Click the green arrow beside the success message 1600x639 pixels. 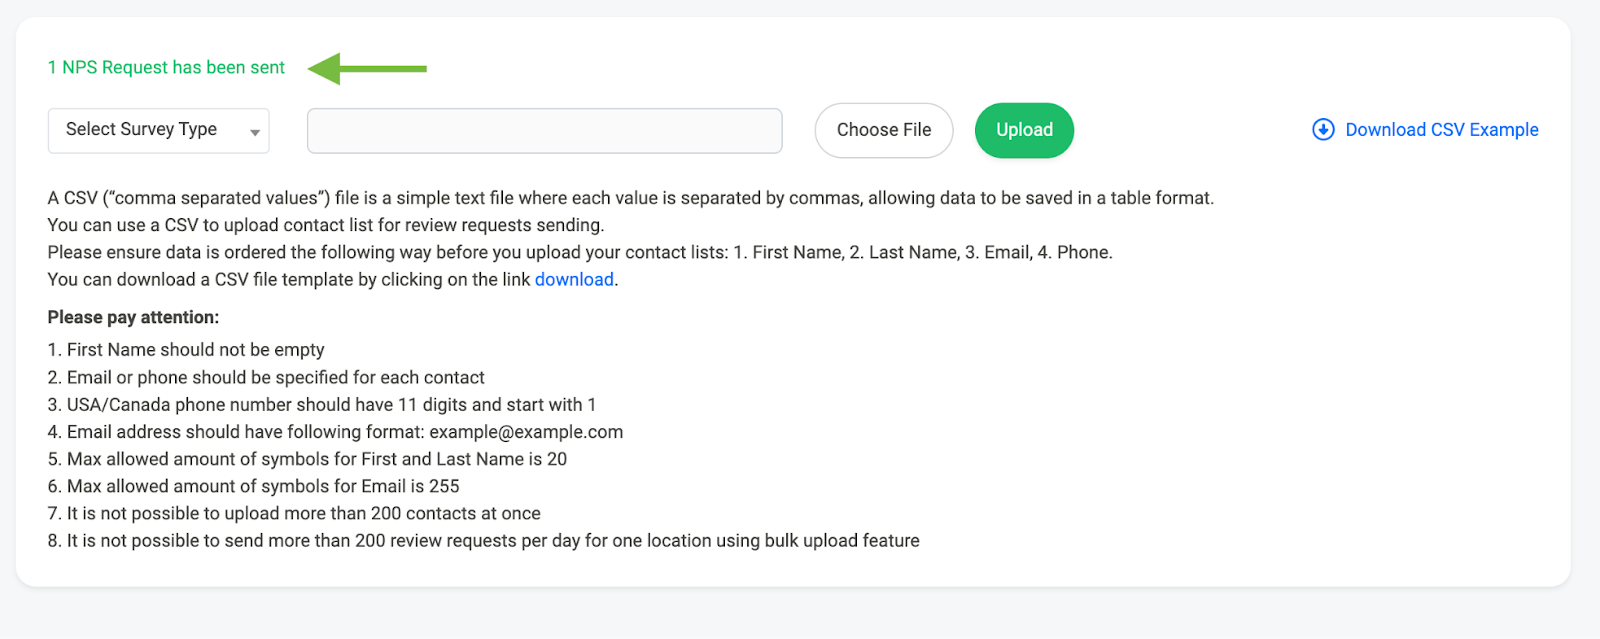(x=367, y=68)
